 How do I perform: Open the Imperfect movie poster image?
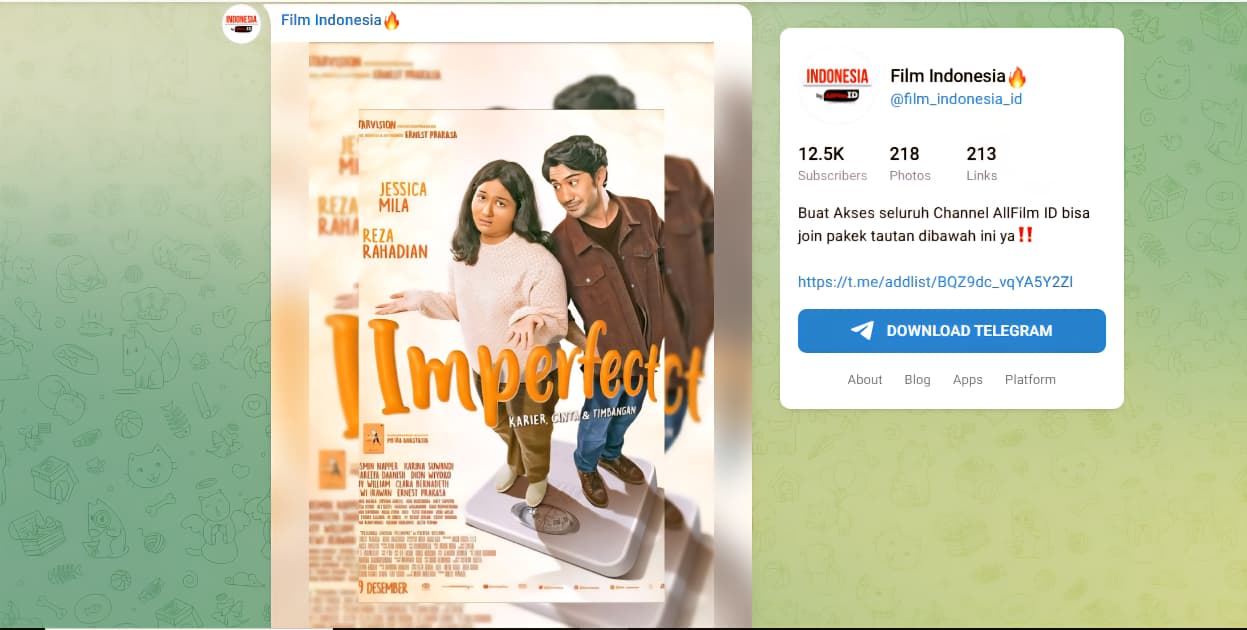(511, 335)
